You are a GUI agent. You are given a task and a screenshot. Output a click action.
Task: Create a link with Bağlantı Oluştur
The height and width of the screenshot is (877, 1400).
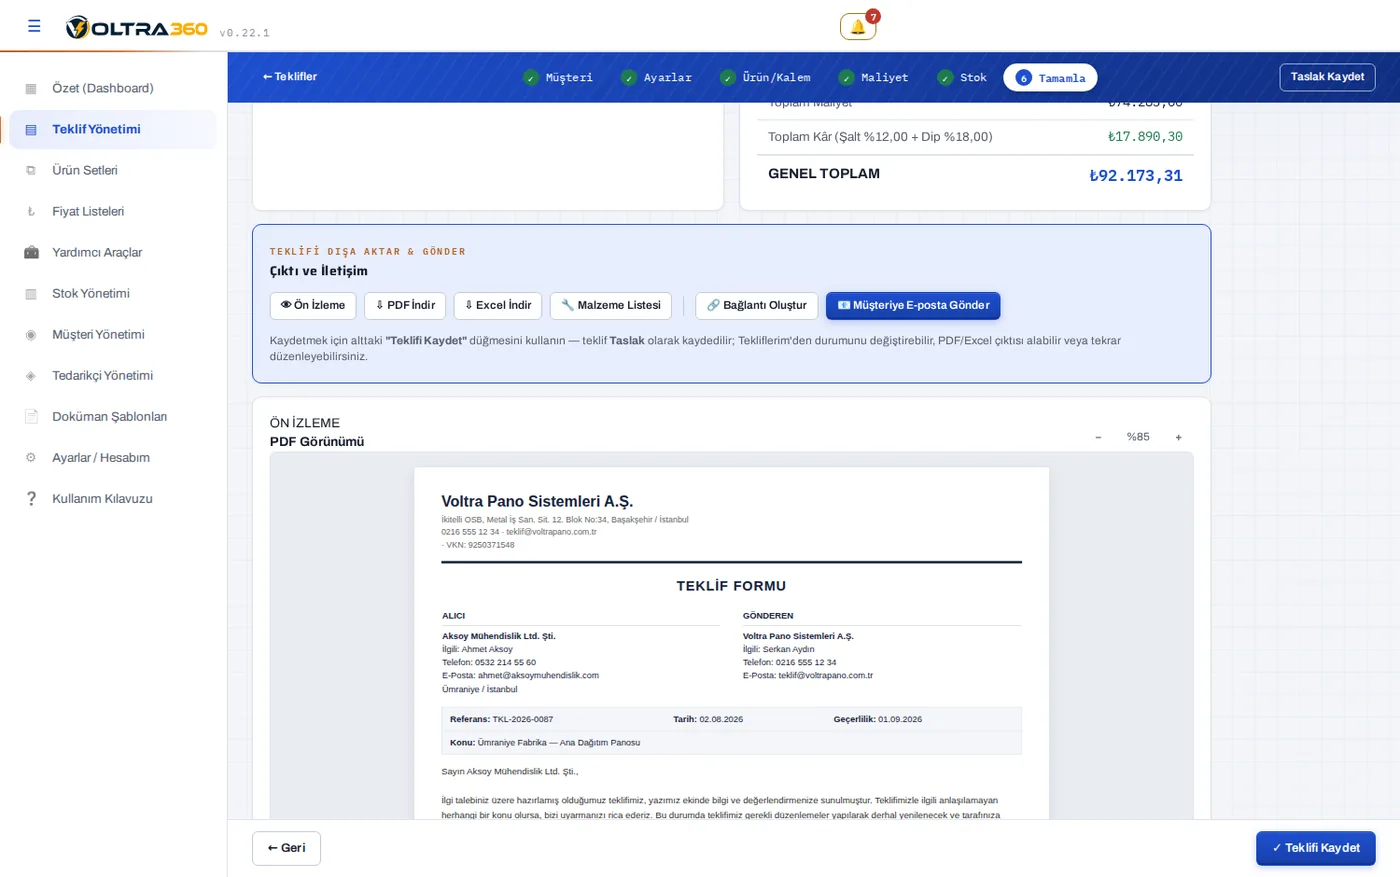[757, 305]
